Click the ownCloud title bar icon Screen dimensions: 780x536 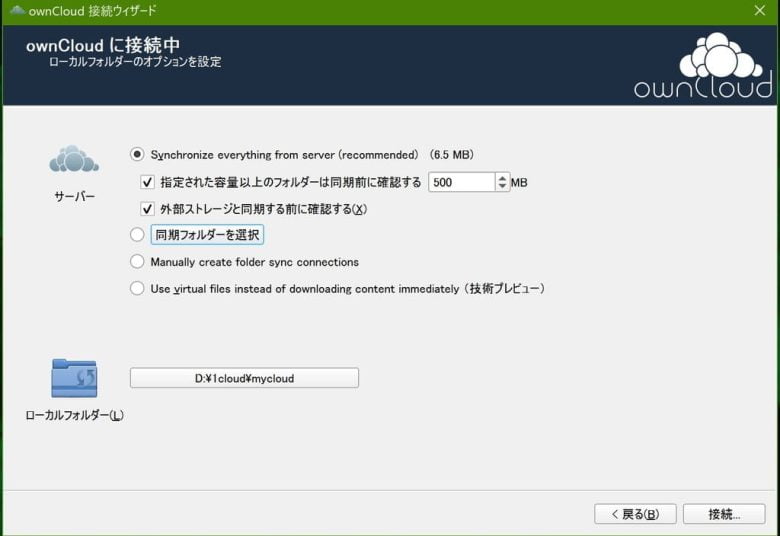click(17, 10)
